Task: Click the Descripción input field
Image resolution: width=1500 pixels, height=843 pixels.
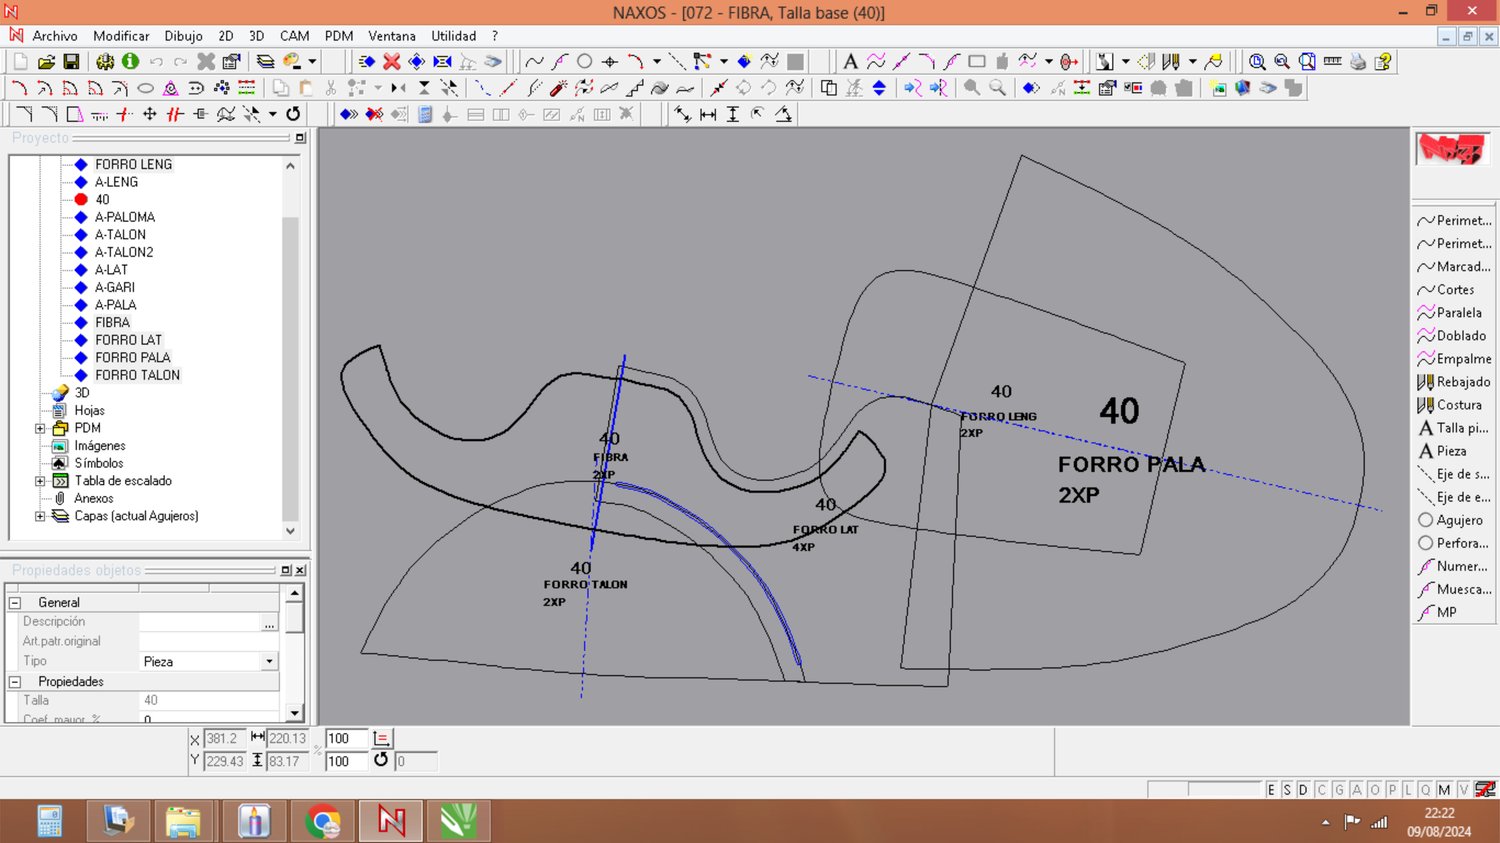Action: pyautogui.click(x=200, y=622)
